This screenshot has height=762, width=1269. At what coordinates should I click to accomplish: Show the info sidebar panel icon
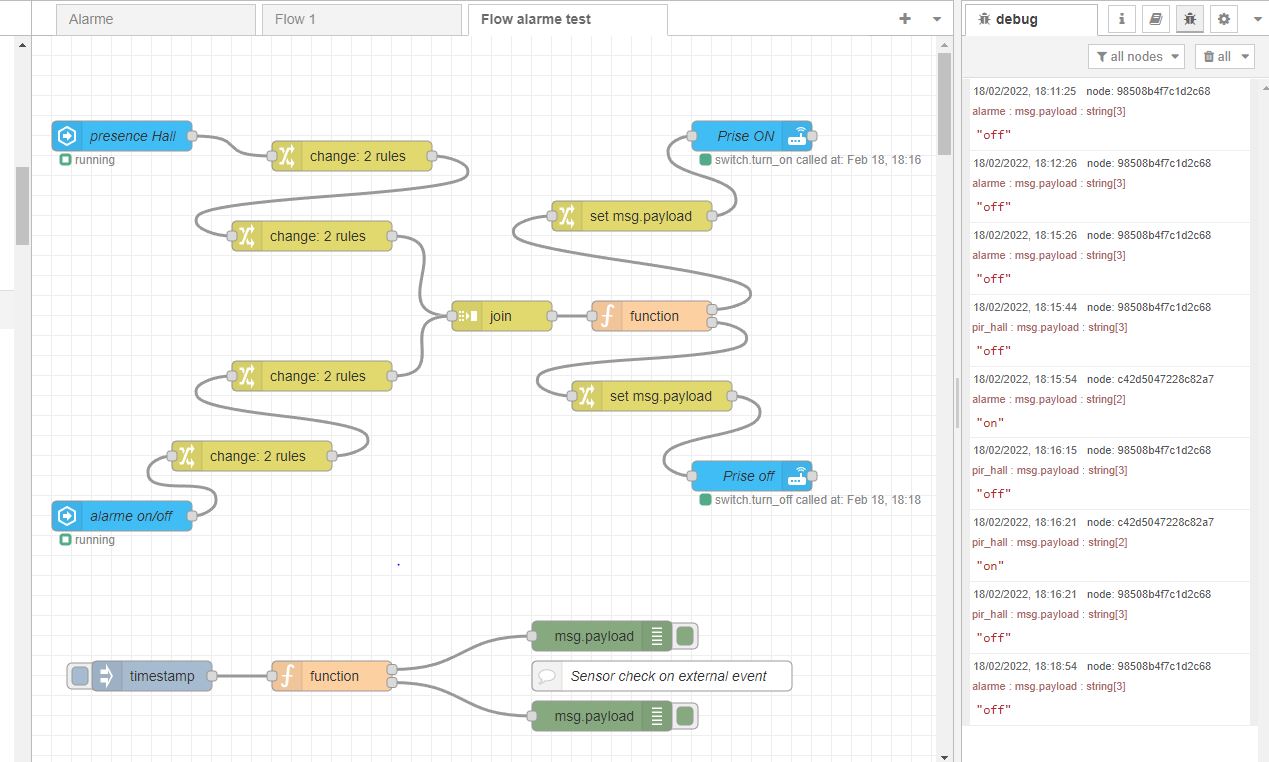(1122, 19)
